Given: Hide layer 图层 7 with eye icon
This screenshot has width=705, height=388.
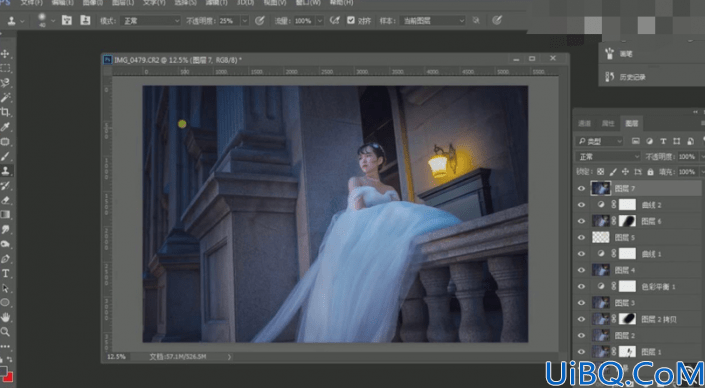Looking at the screenshot, I should point(581,189).
